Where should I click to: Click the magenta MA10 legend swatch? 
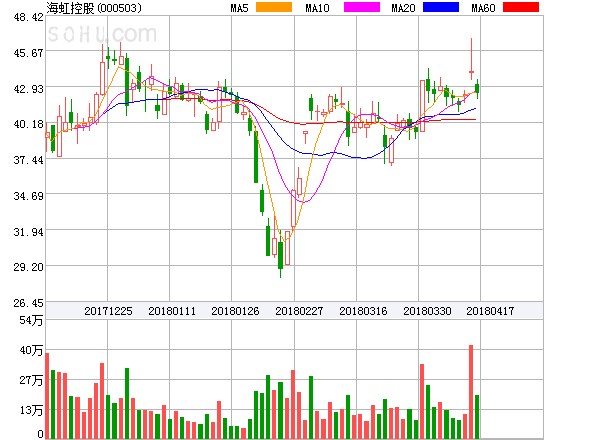[362, 7]
